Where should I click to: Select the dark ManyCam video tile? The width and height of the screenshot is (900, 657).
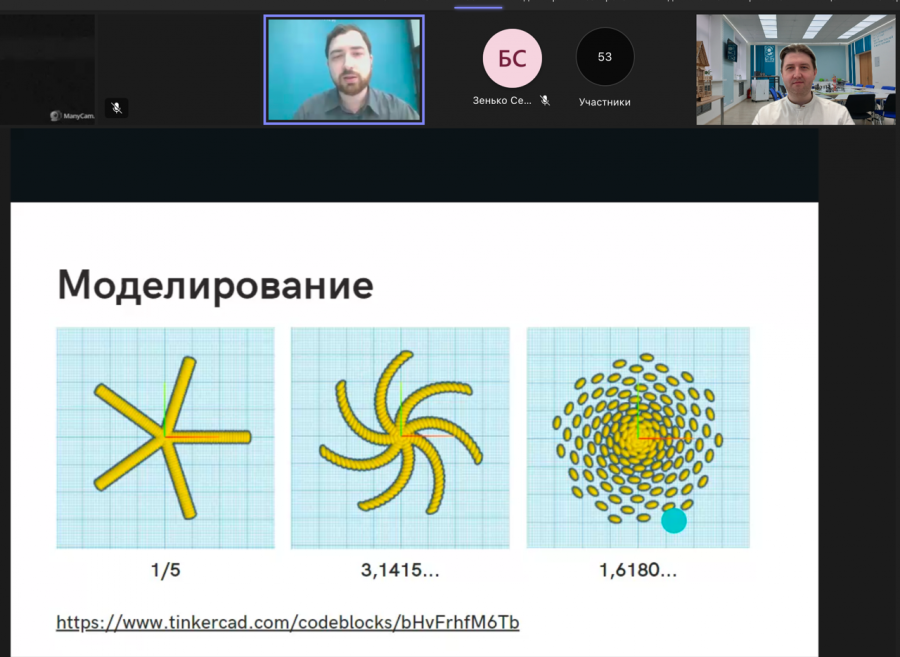48,69
